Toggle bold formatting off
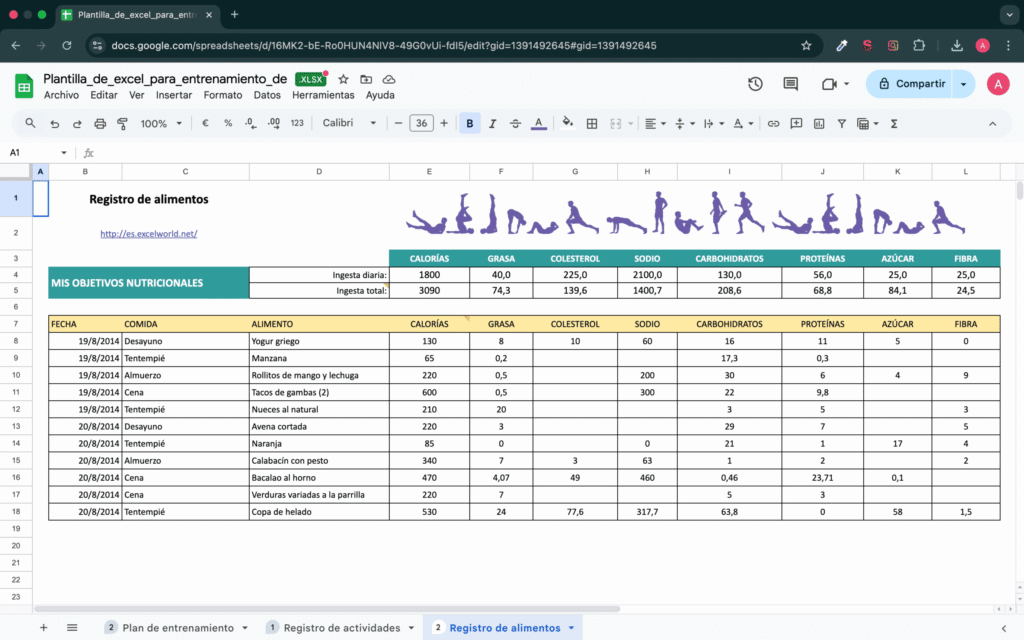This screenshot has height=640, width=1024. [x=469, y=123]
